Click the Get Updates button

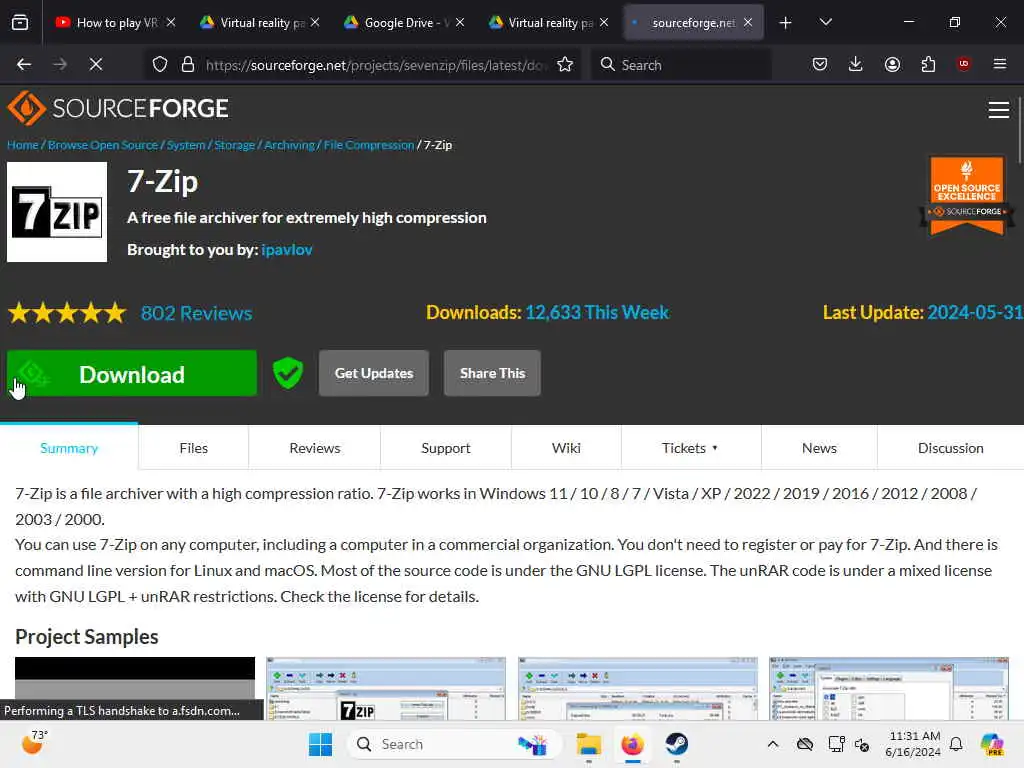tap(374, 373)
